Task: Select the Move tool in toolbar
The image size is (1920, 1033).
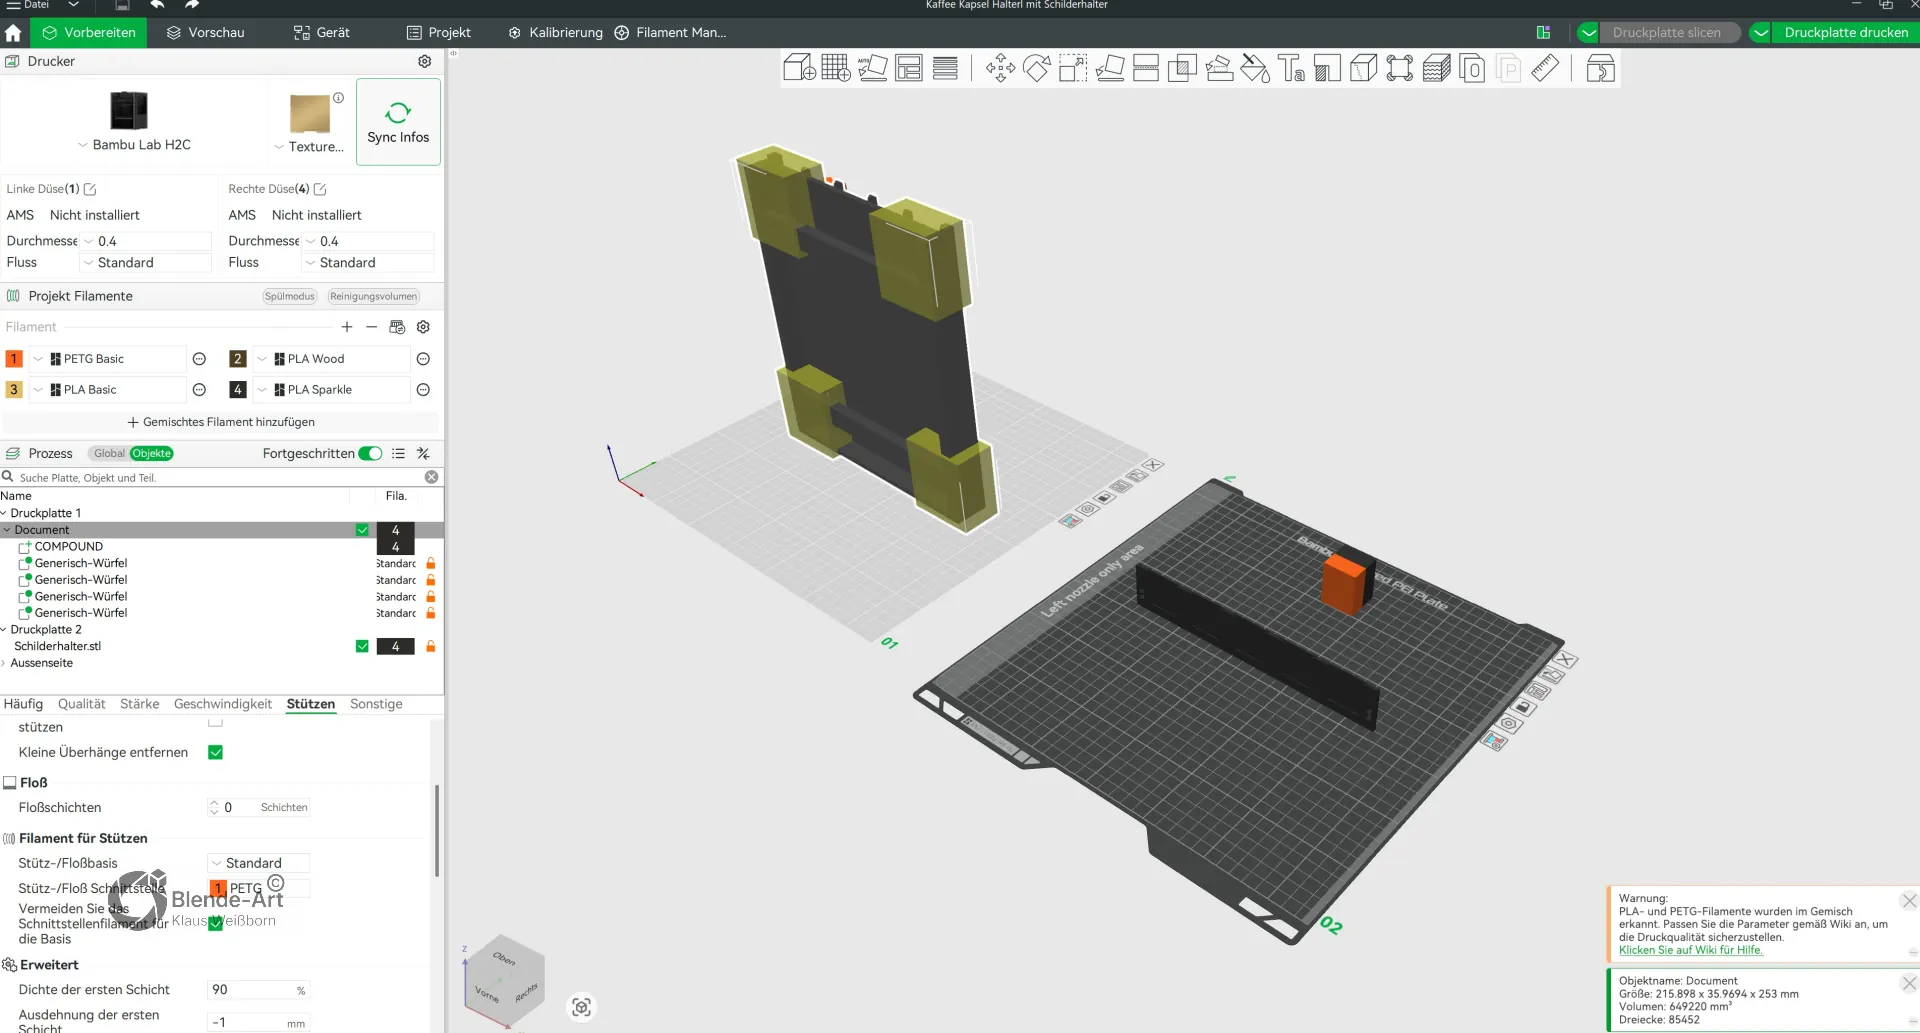Action: (1000, 68)
